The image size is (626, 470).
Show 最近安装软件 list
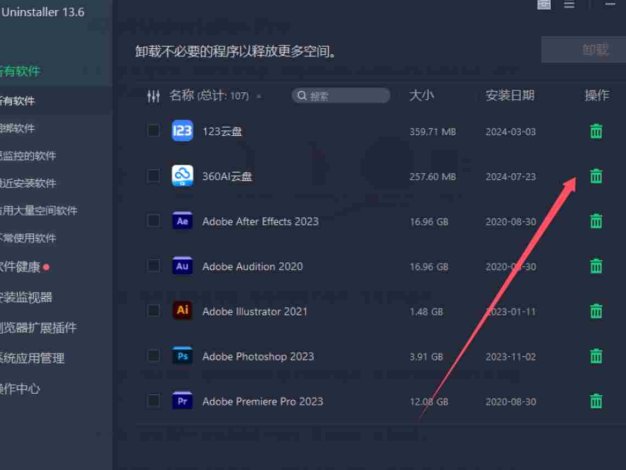(x=28, y=183)
